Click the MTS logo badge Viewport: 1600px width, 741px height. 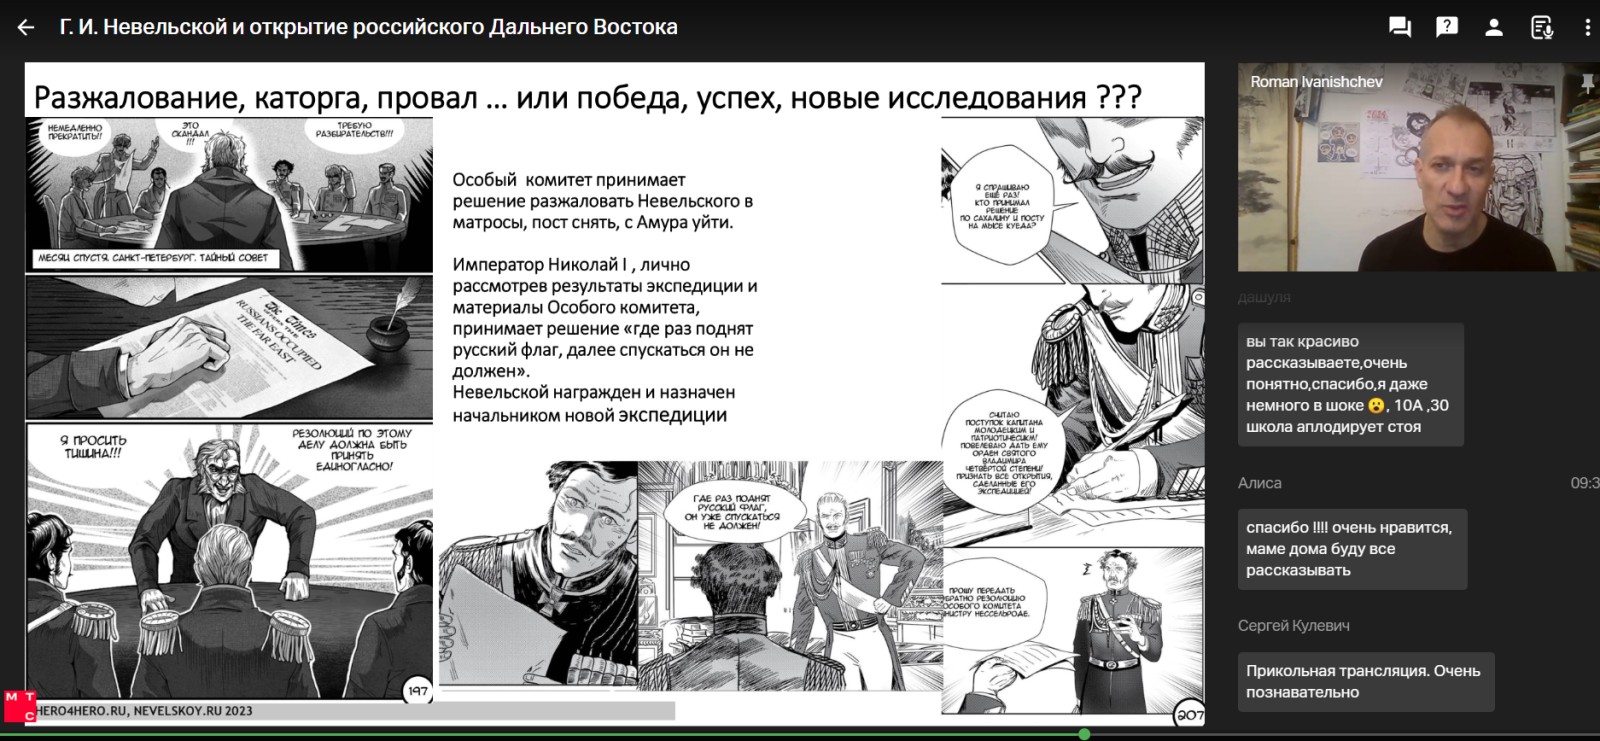pos(19,705)
